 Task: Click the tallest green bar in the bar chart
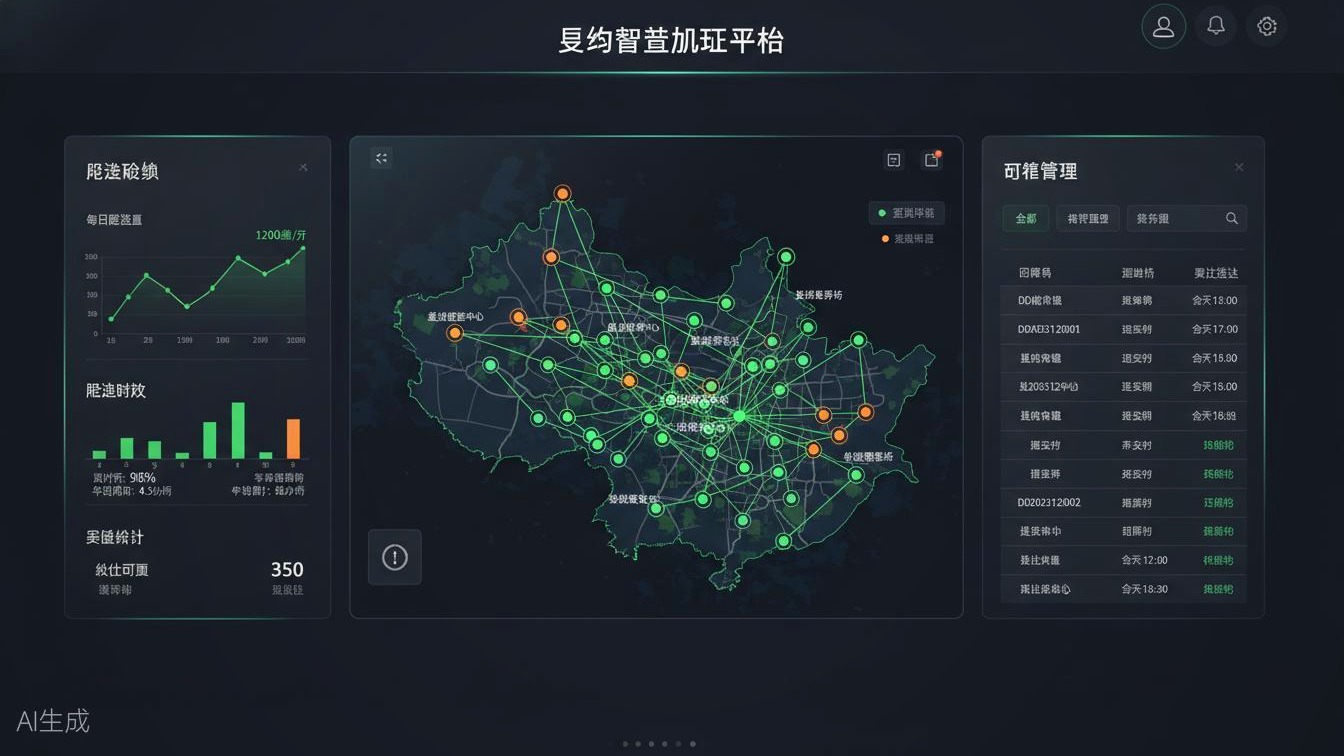click(238, 430)
